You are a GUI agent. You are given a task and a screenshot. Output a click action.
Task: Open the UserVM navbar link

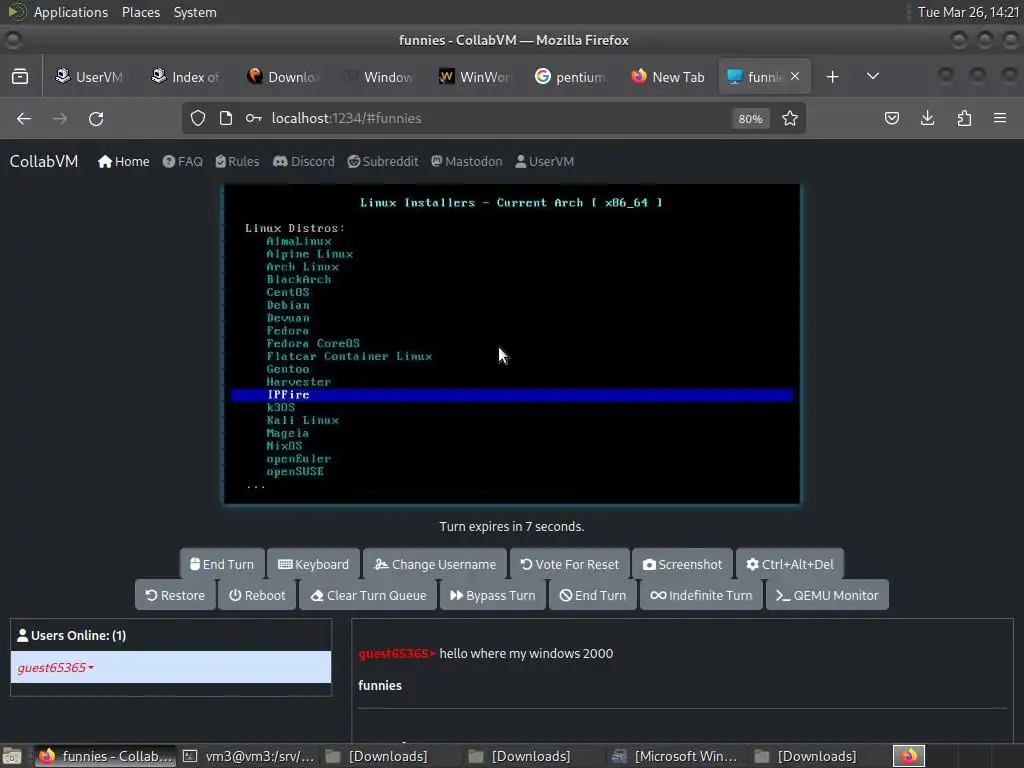(x=544, y=161)
